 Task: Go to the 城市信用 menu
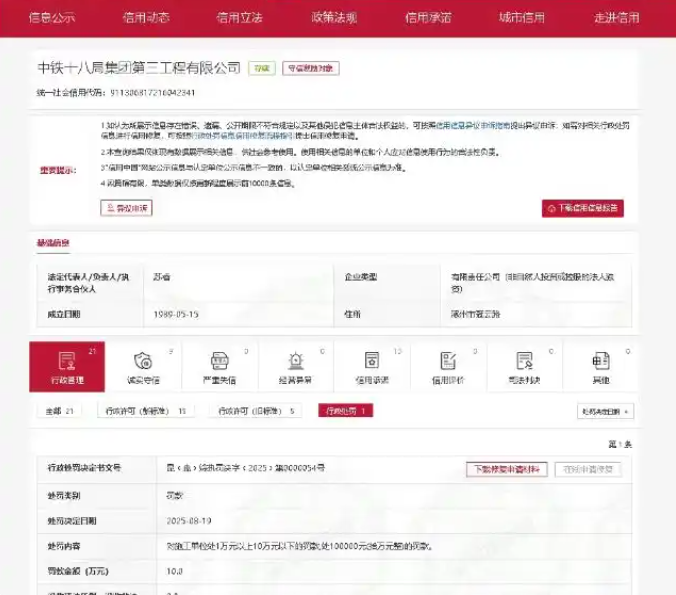click(x=522, y=18)
